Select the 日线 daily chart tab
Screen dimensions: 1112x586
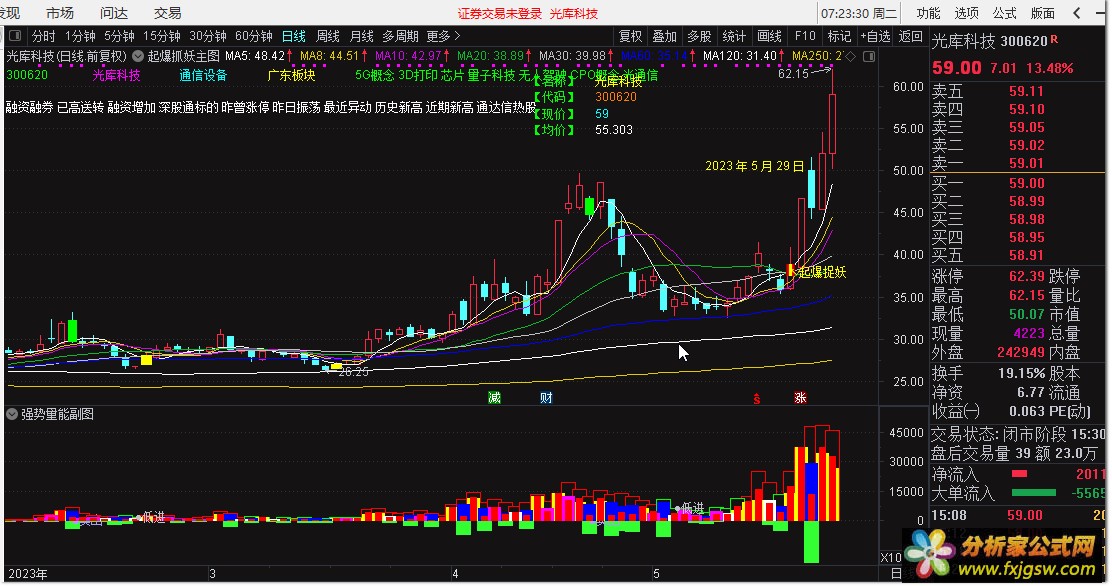click(x=294, y=35)
